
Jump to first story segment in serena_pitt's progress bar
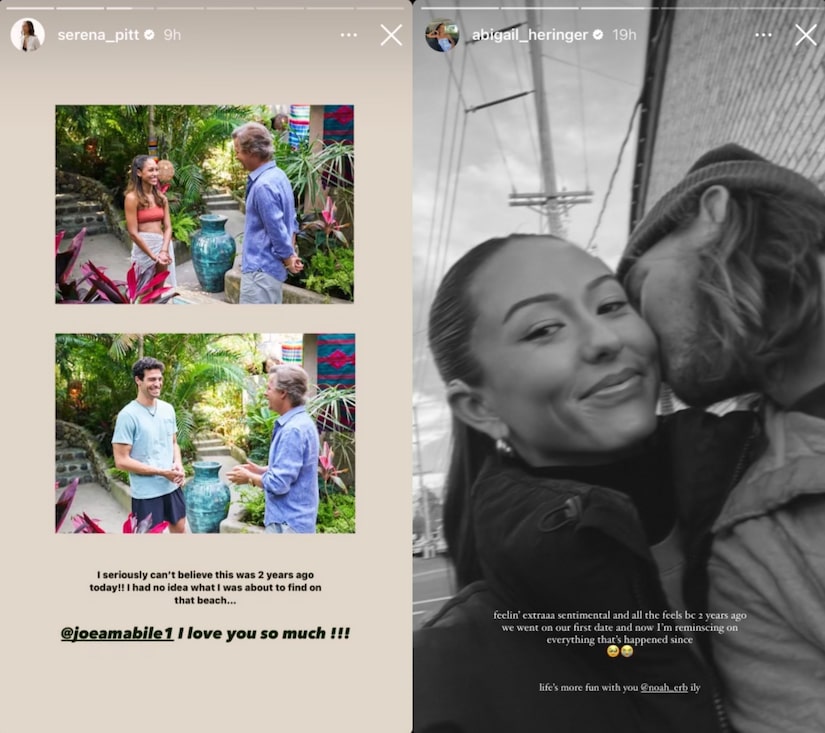tap(30, 8)
